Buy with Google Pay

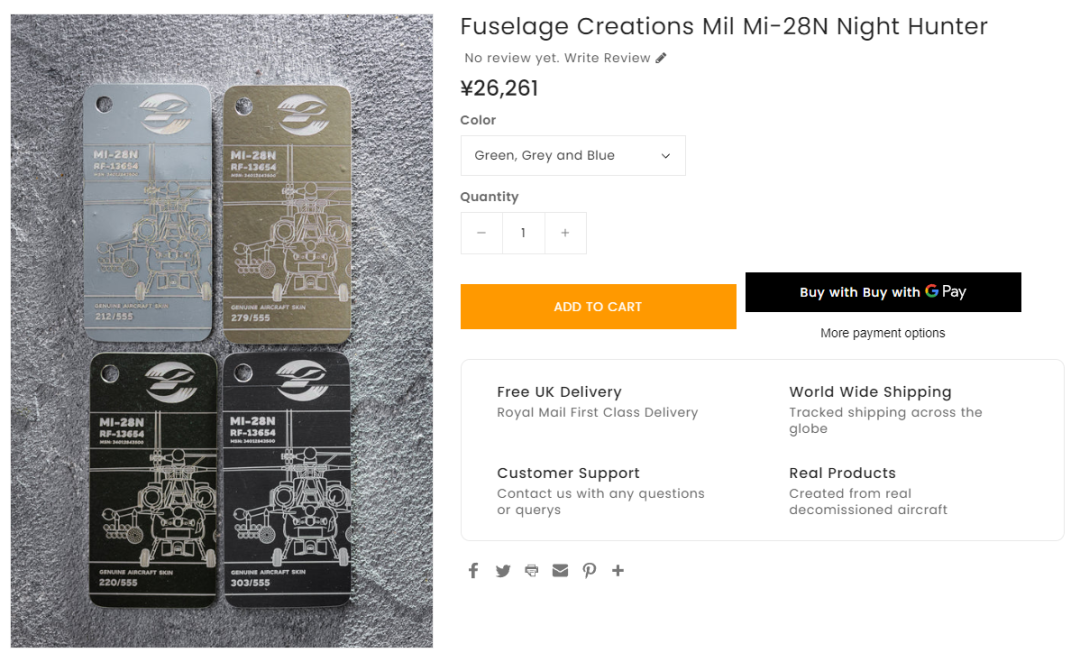point(883,292)
